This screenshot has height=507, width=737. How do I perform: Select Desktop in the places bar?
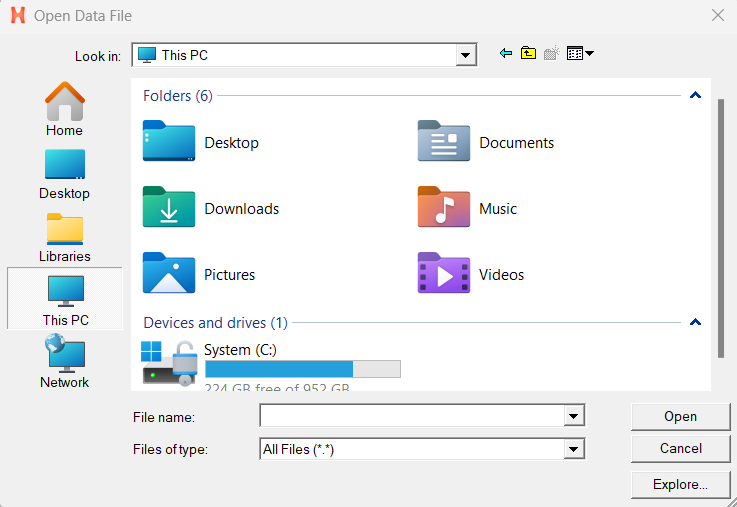point(64,174)
